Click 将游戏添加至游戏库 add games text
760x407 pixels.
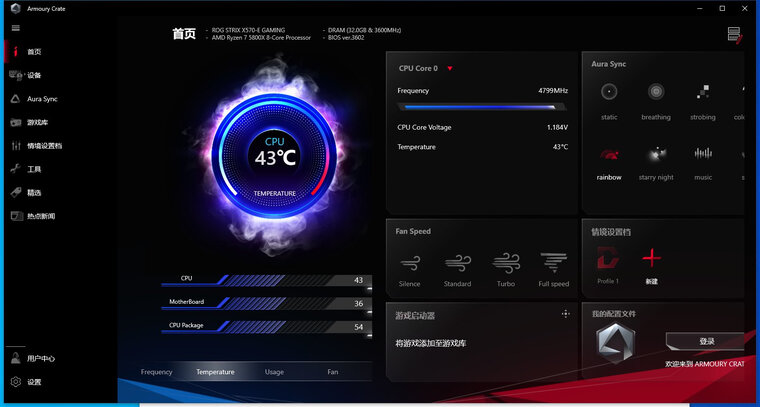tap(431, 344)
